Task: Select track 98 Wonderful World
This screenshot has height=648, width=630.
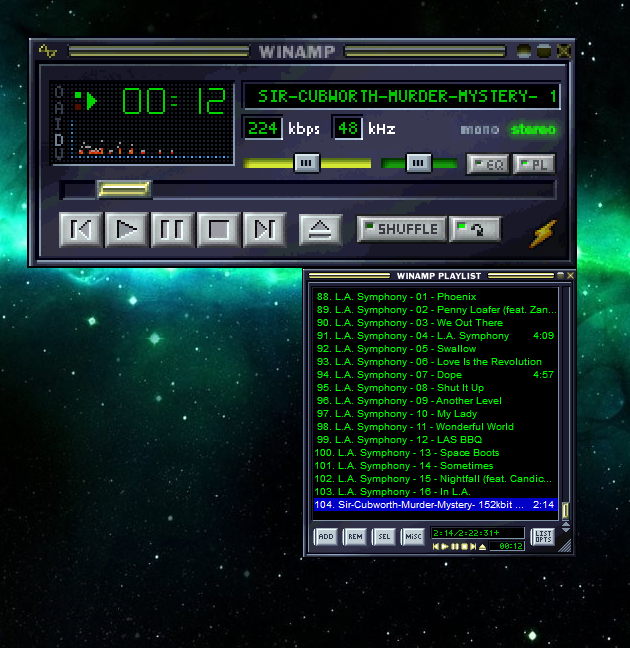Action: (x=436, y=427)
